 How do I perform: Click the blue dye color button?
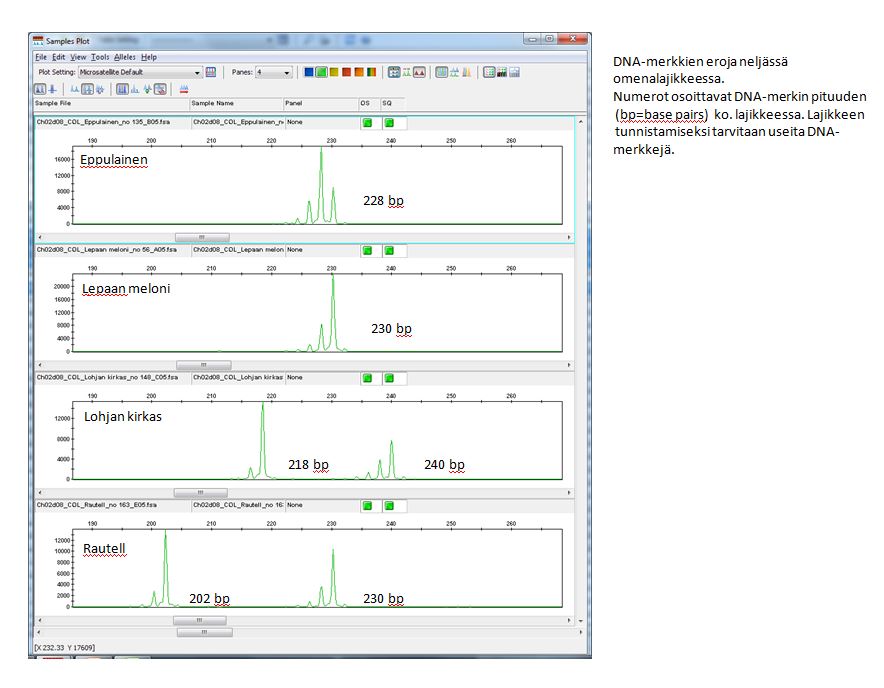click(309, 72)
